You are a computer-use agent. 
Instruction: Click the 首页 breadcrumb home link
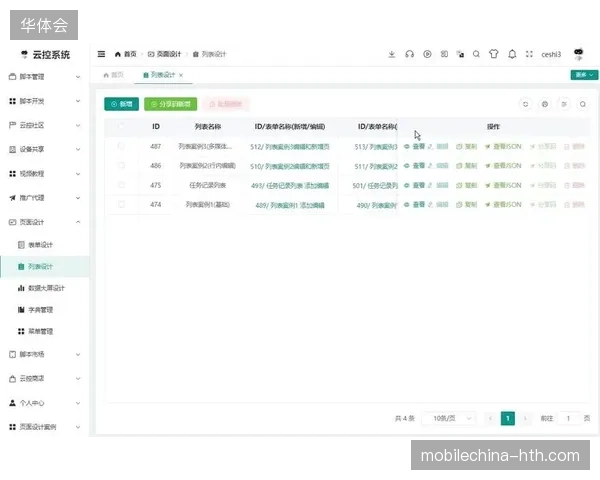126,54
